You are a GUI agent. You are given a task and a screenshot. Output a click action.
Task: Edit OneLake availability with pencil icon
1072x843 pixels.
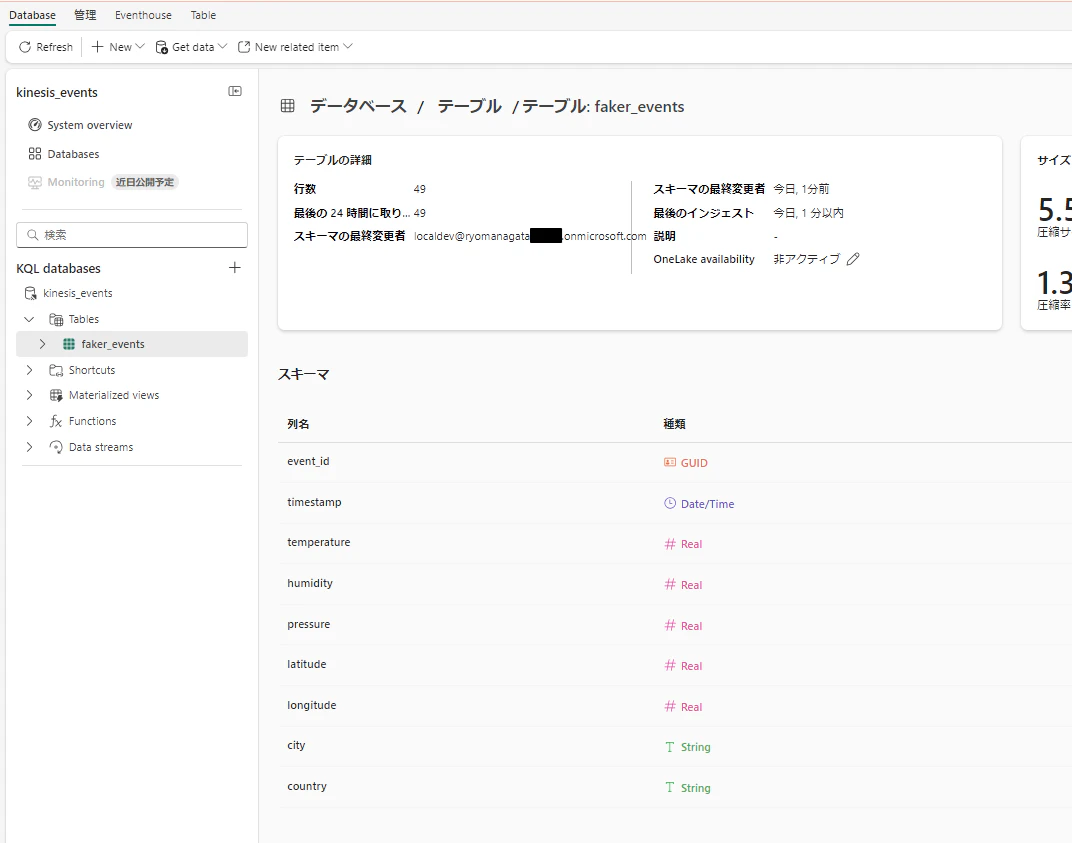tap(853, 259)
